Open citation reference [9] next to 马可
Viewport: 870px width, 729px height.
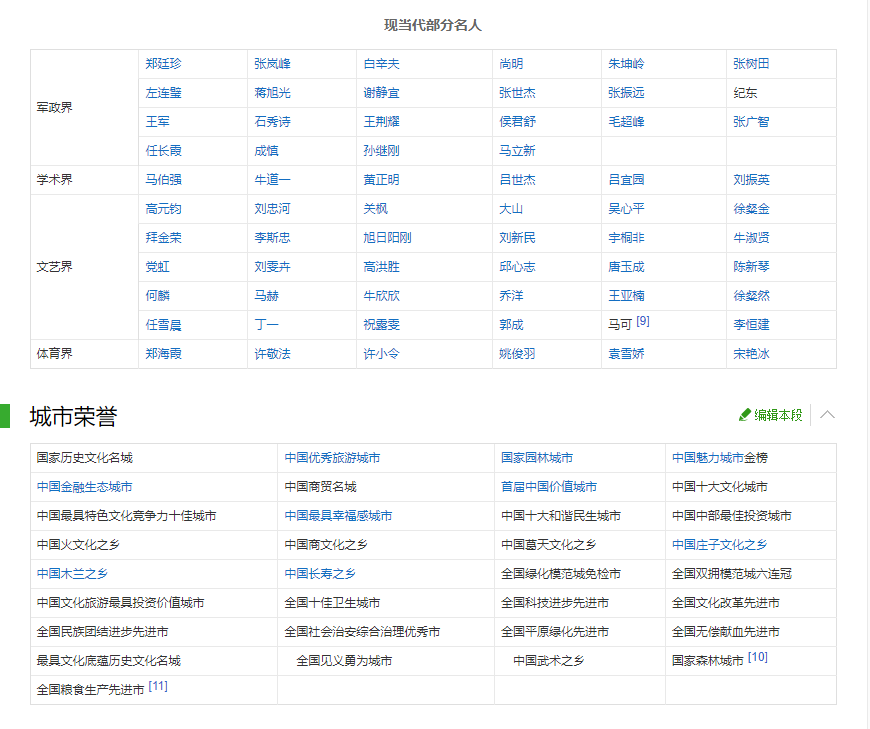(643, 322)
